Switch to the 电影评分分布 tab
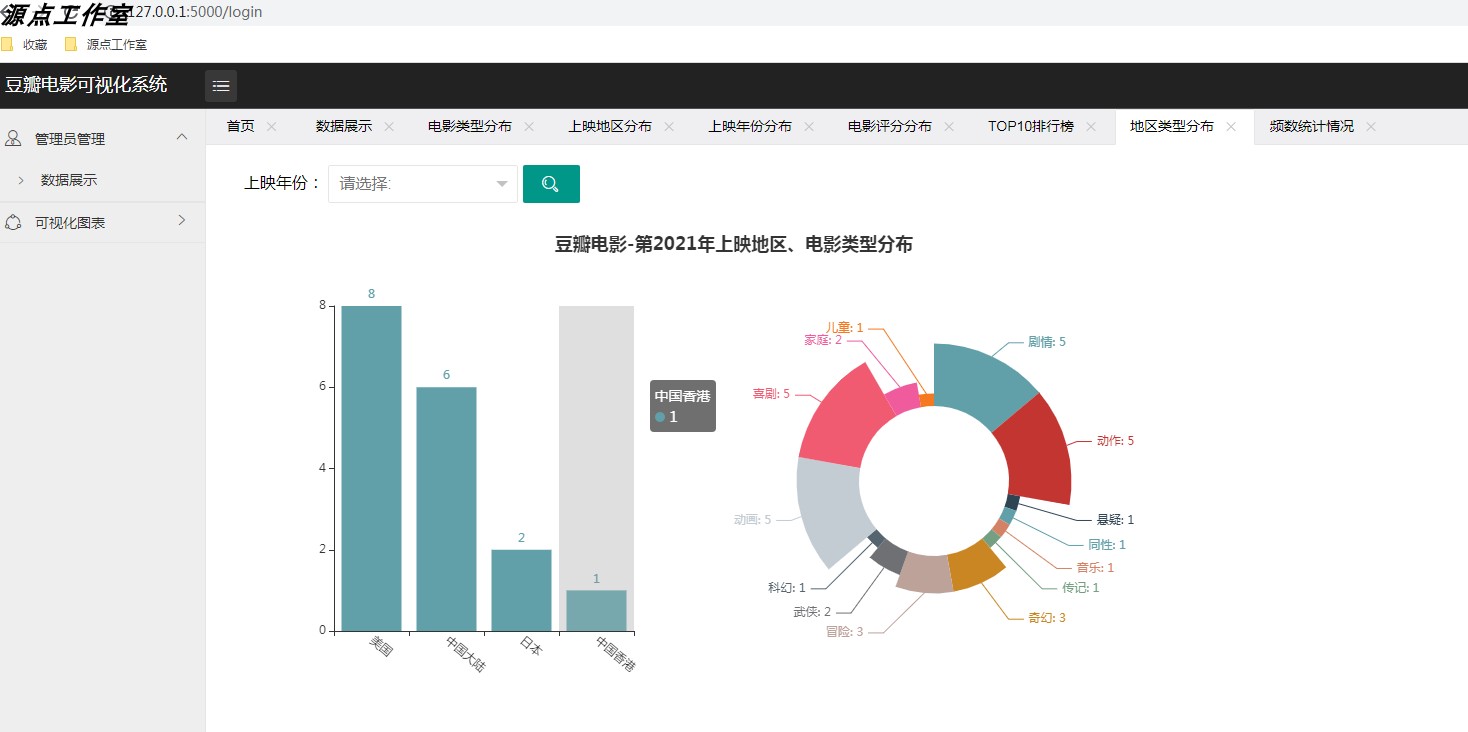1468x732 pixels. point(890,127)
